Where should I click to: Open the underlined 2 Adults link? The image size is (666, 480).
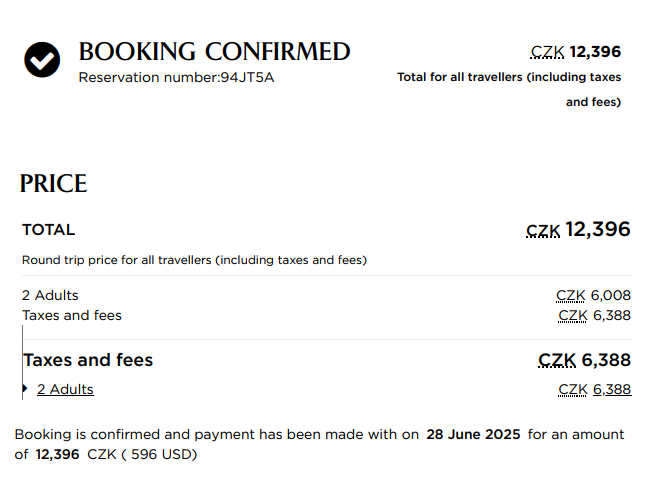pyautogui.click(x=65, y=389)
